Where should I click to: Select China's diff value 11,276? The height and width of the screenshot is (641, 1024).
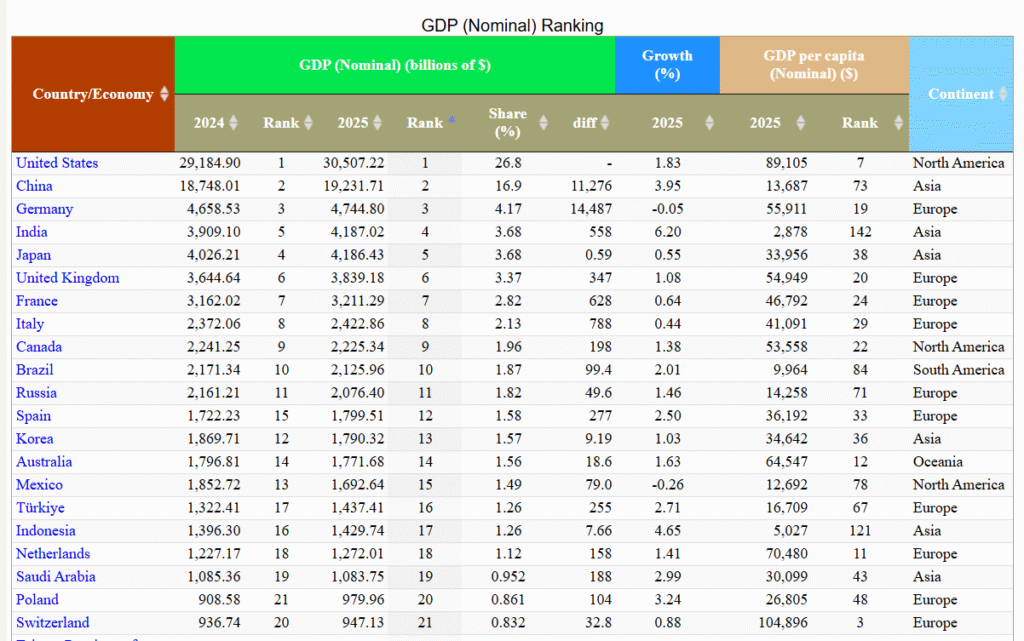591,186
